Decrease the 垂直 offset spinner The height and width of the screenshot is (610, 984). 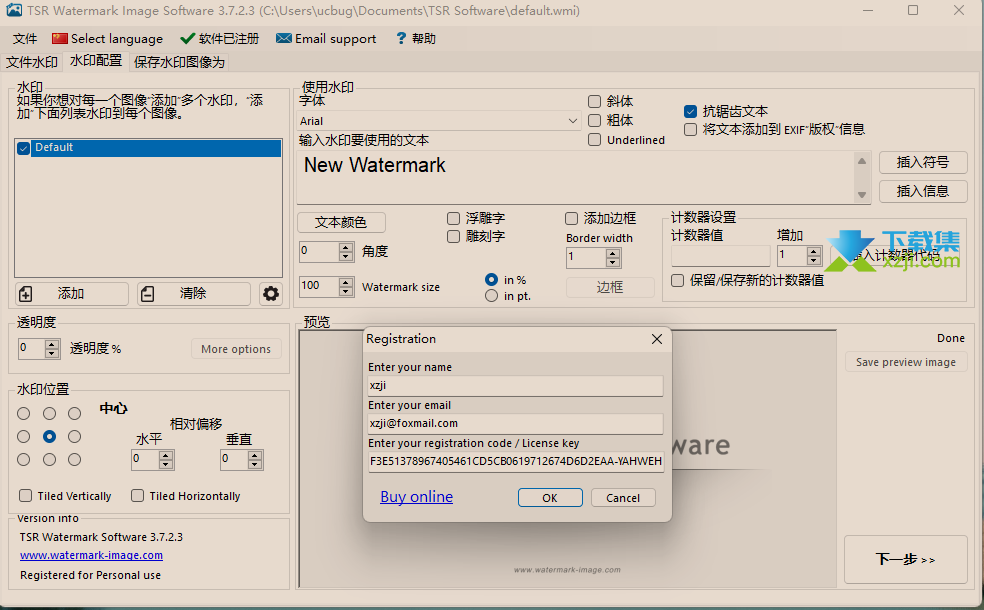tap(255, 465)
